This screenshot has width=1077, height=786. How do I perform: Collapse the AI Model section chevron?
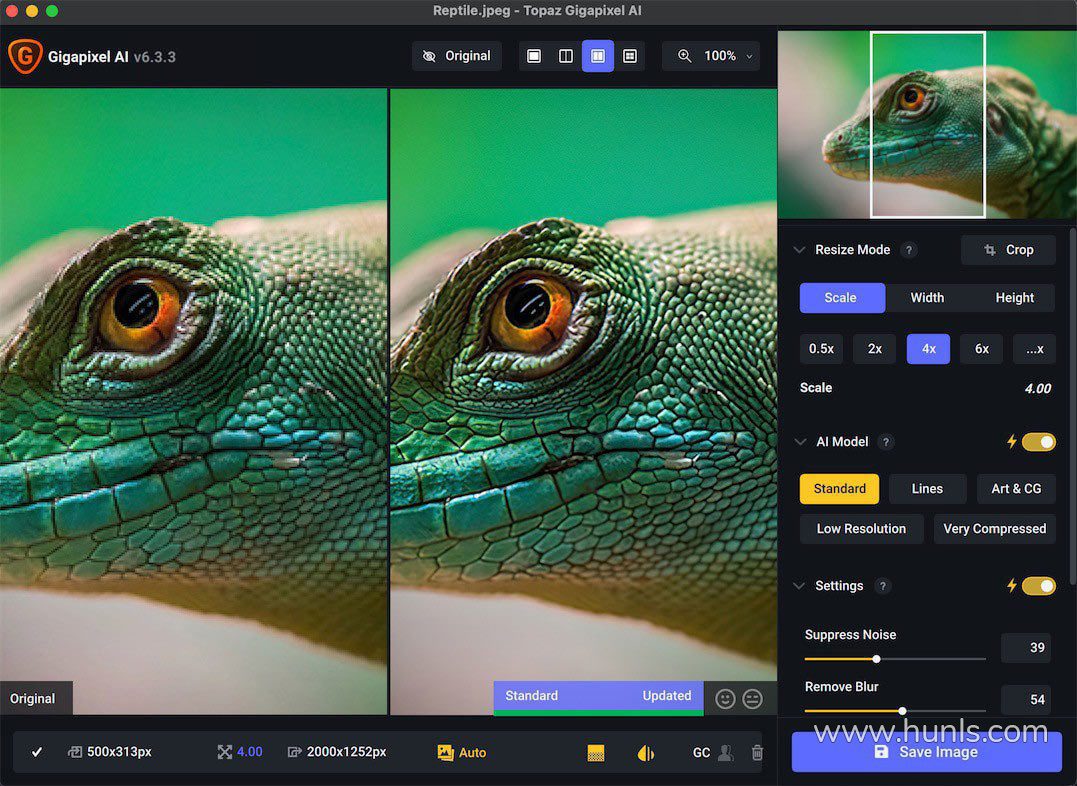coord(799,442)
